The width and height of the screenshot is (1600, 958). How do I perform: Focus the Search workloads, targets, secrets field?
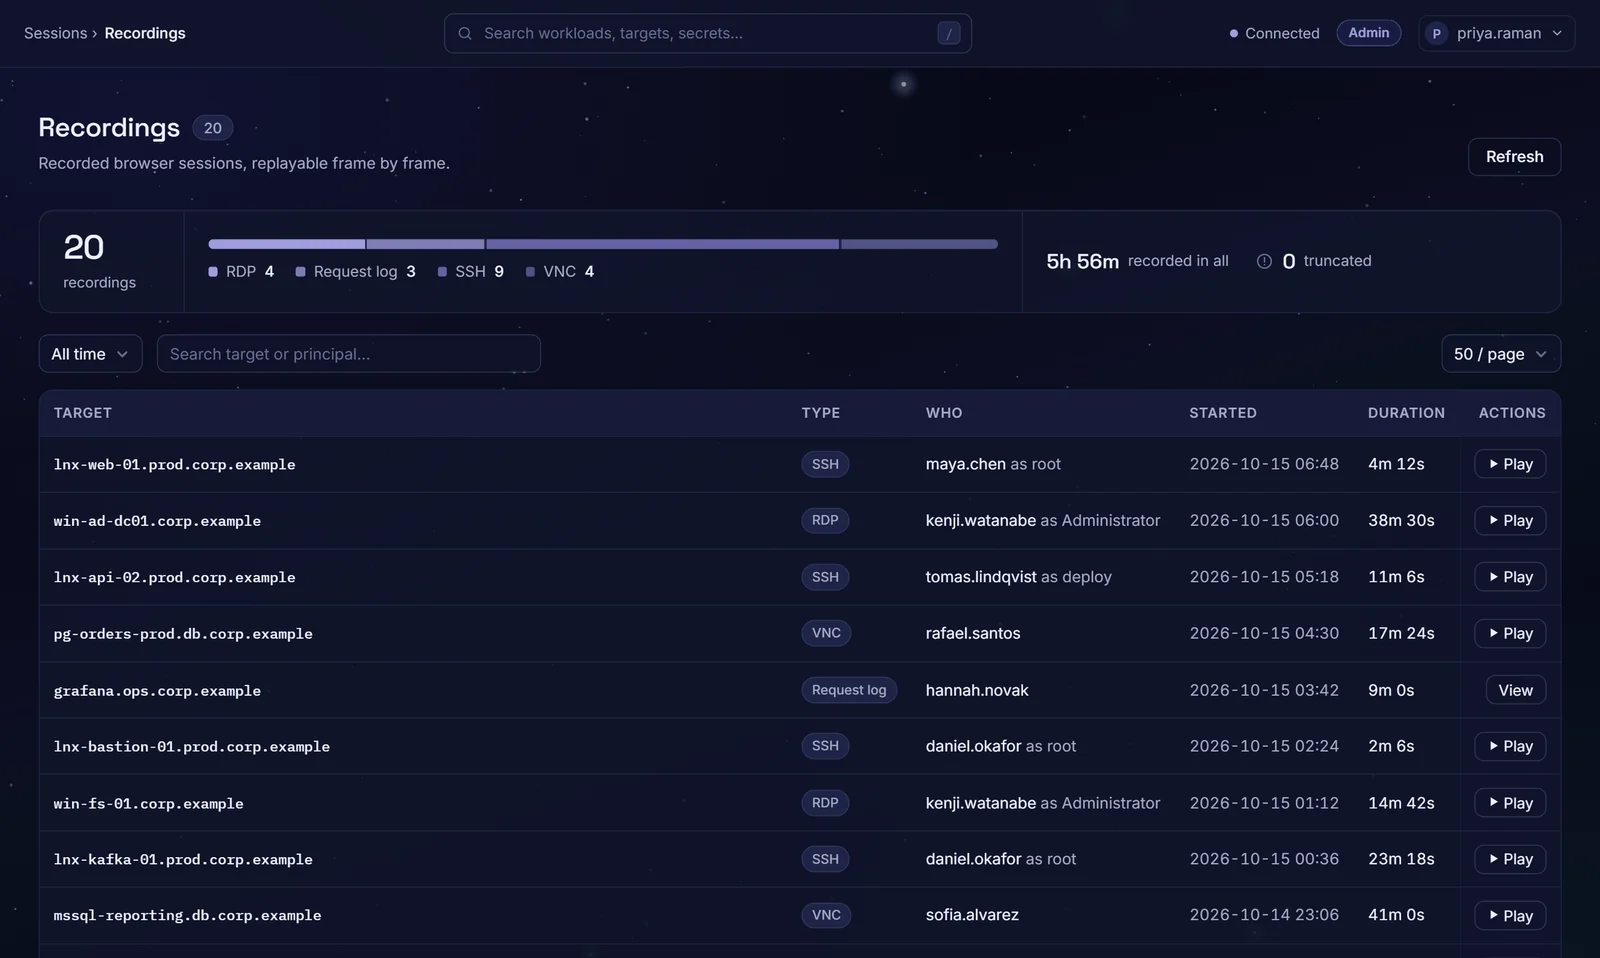point(708,33)
